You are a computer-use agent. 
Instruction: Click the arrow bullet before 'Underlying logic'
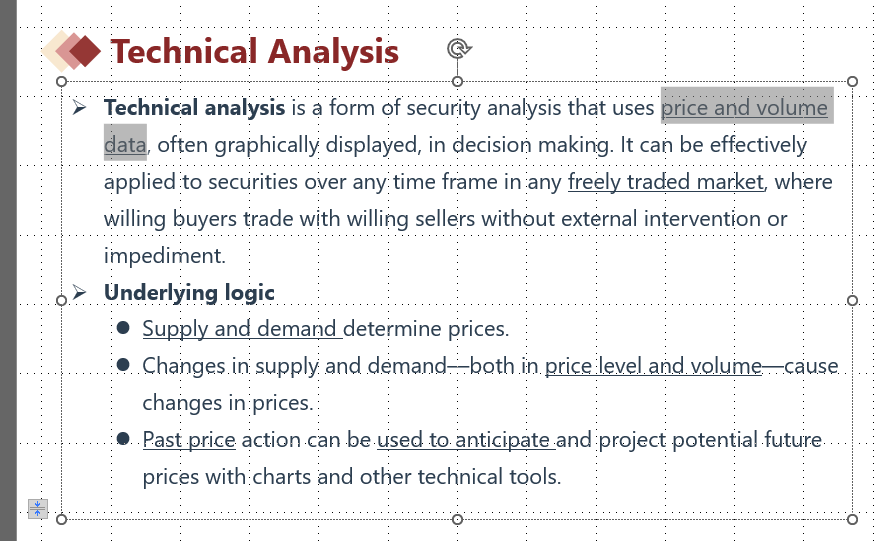point(80,293)
